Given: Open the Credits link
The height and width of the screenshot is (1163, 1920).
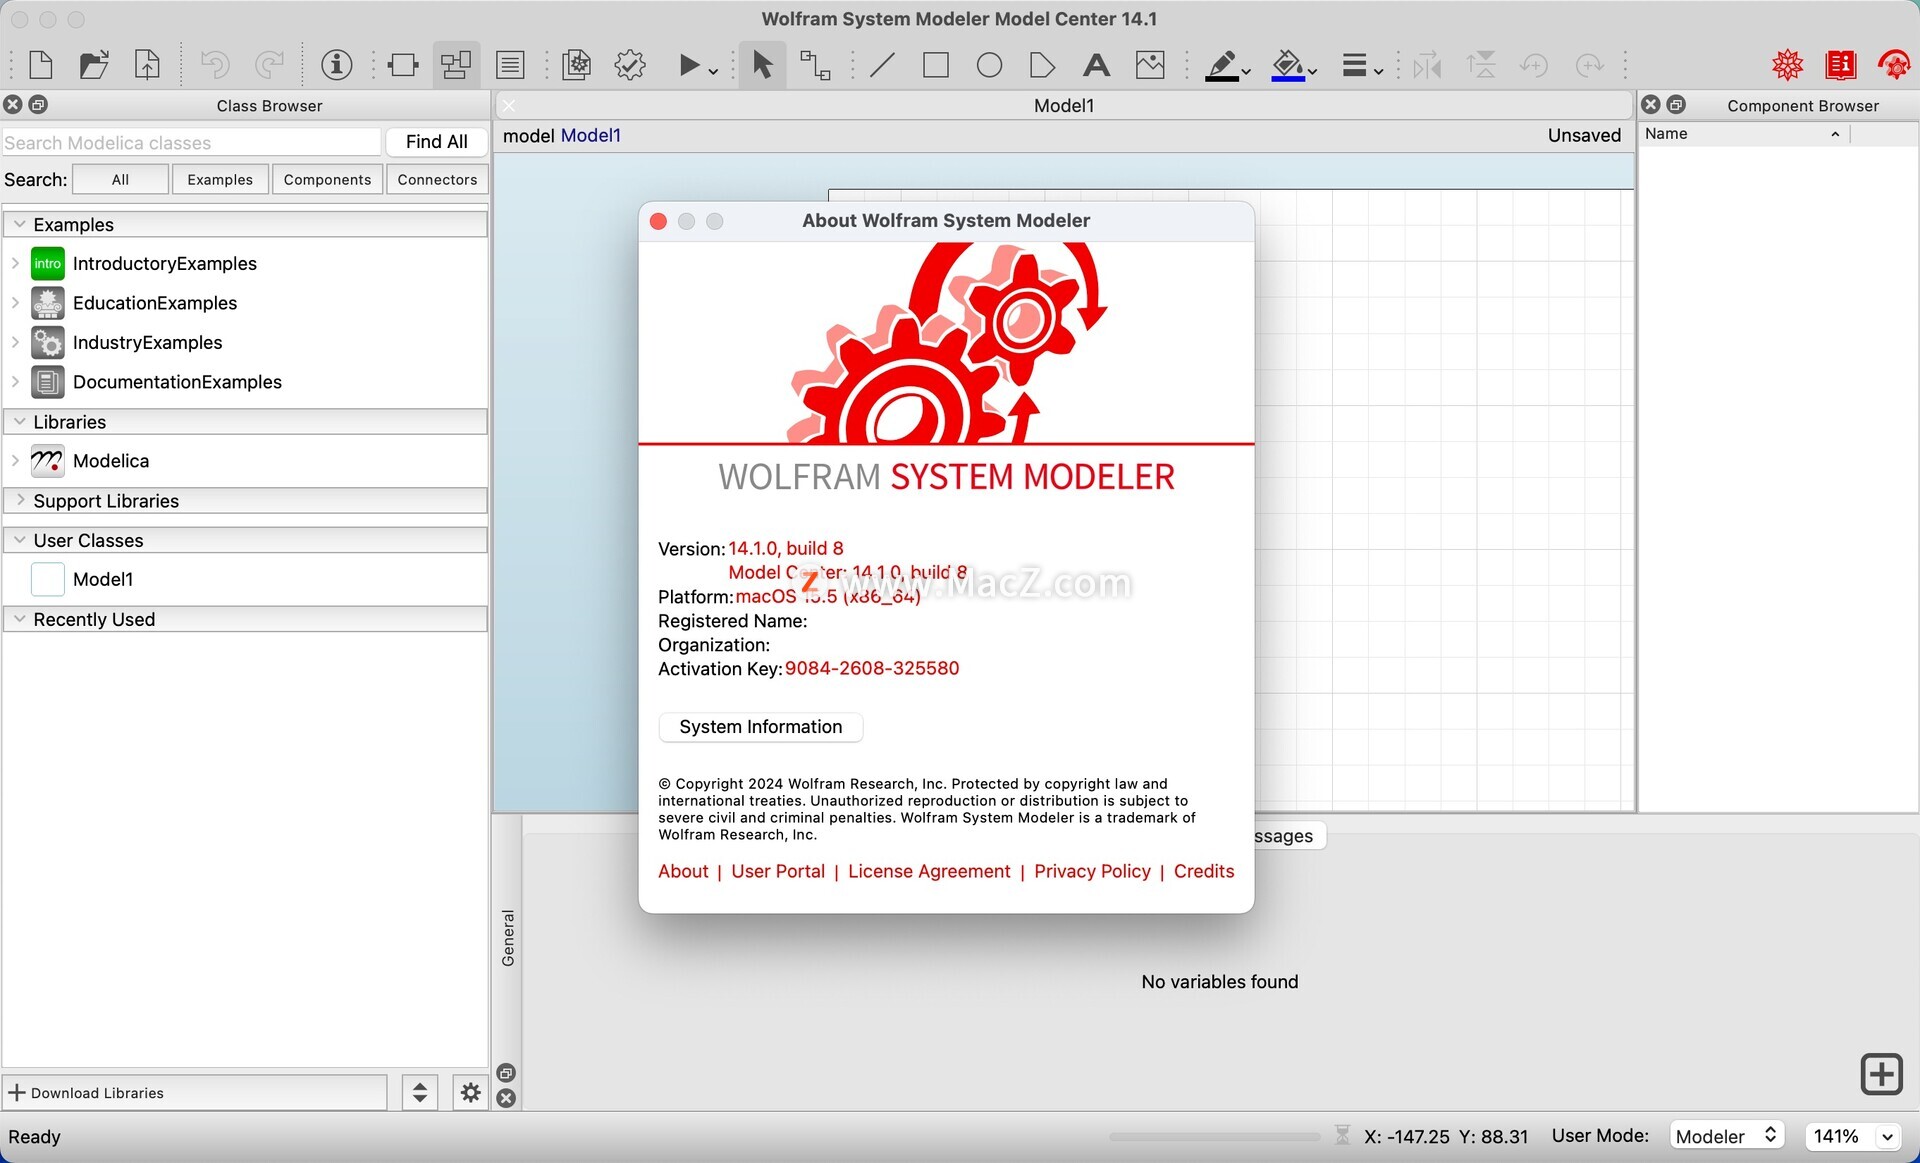Looking at the screenshot, I should coord(1204,871).
